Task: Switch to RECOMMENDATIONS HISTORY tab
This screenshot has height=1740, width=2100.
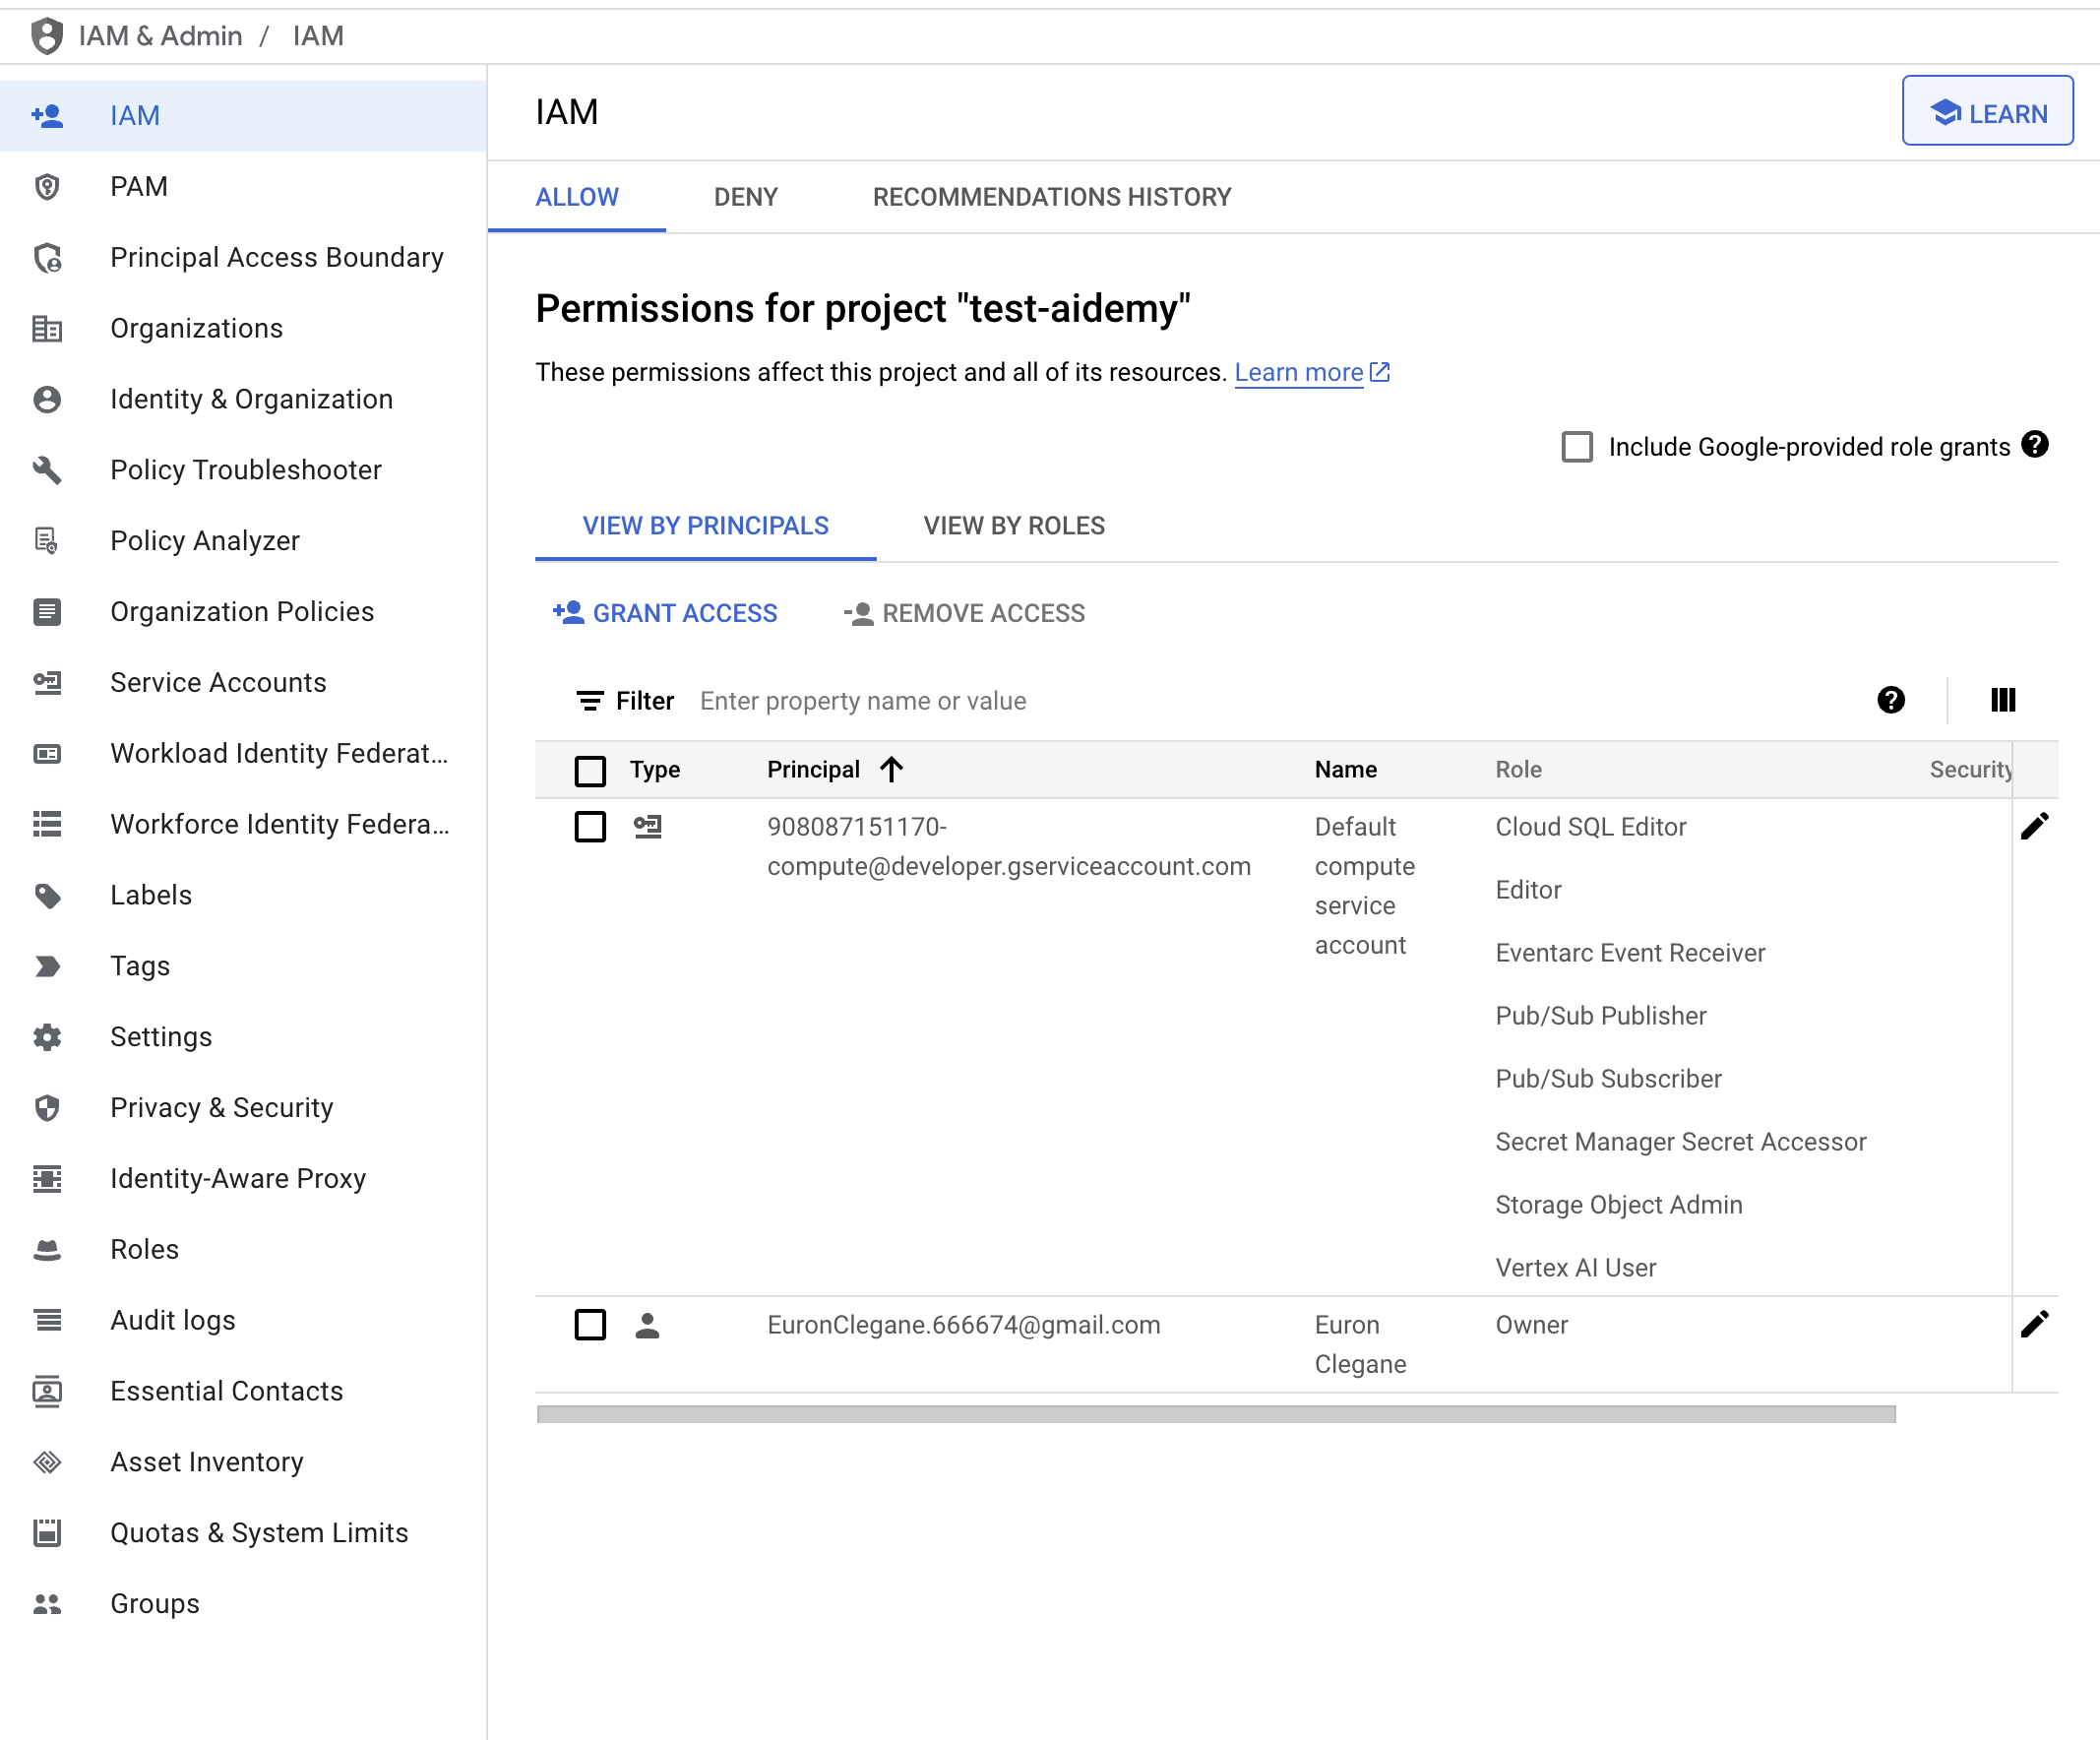Action: click(x=1052, y=195)
